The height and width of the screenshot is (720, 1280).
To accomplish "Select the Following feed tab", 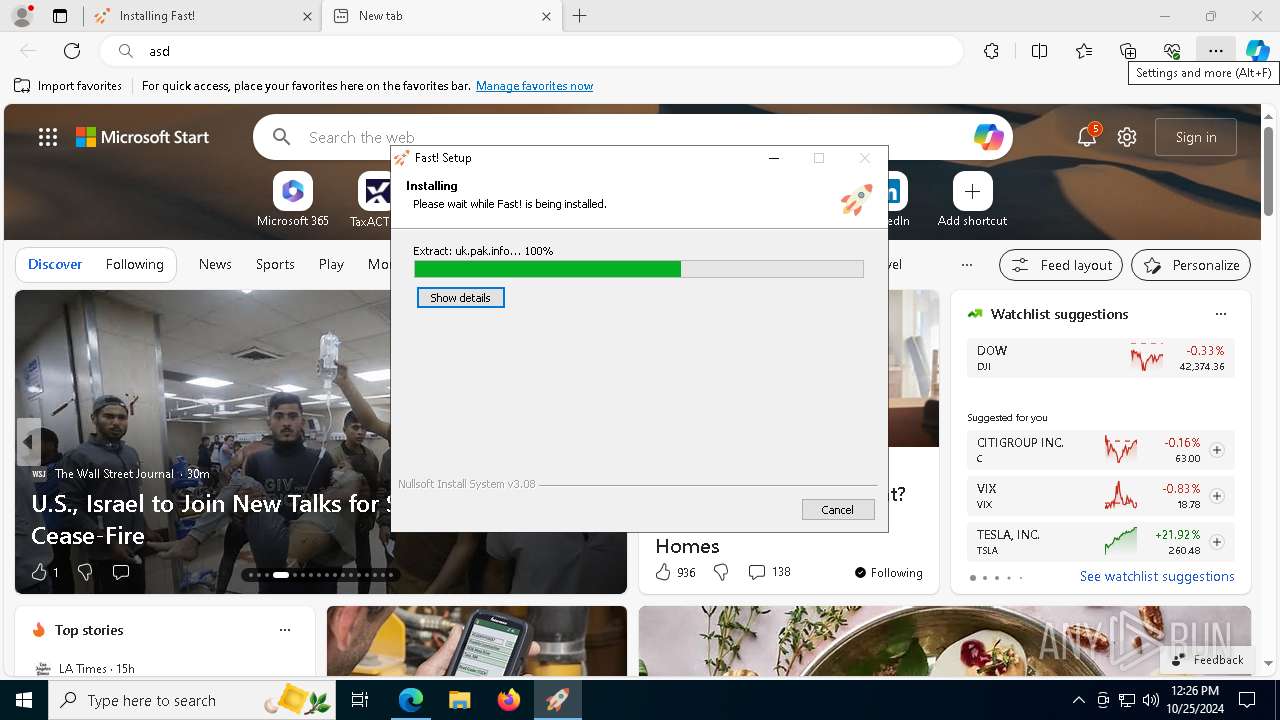I will tap(134, 265).
